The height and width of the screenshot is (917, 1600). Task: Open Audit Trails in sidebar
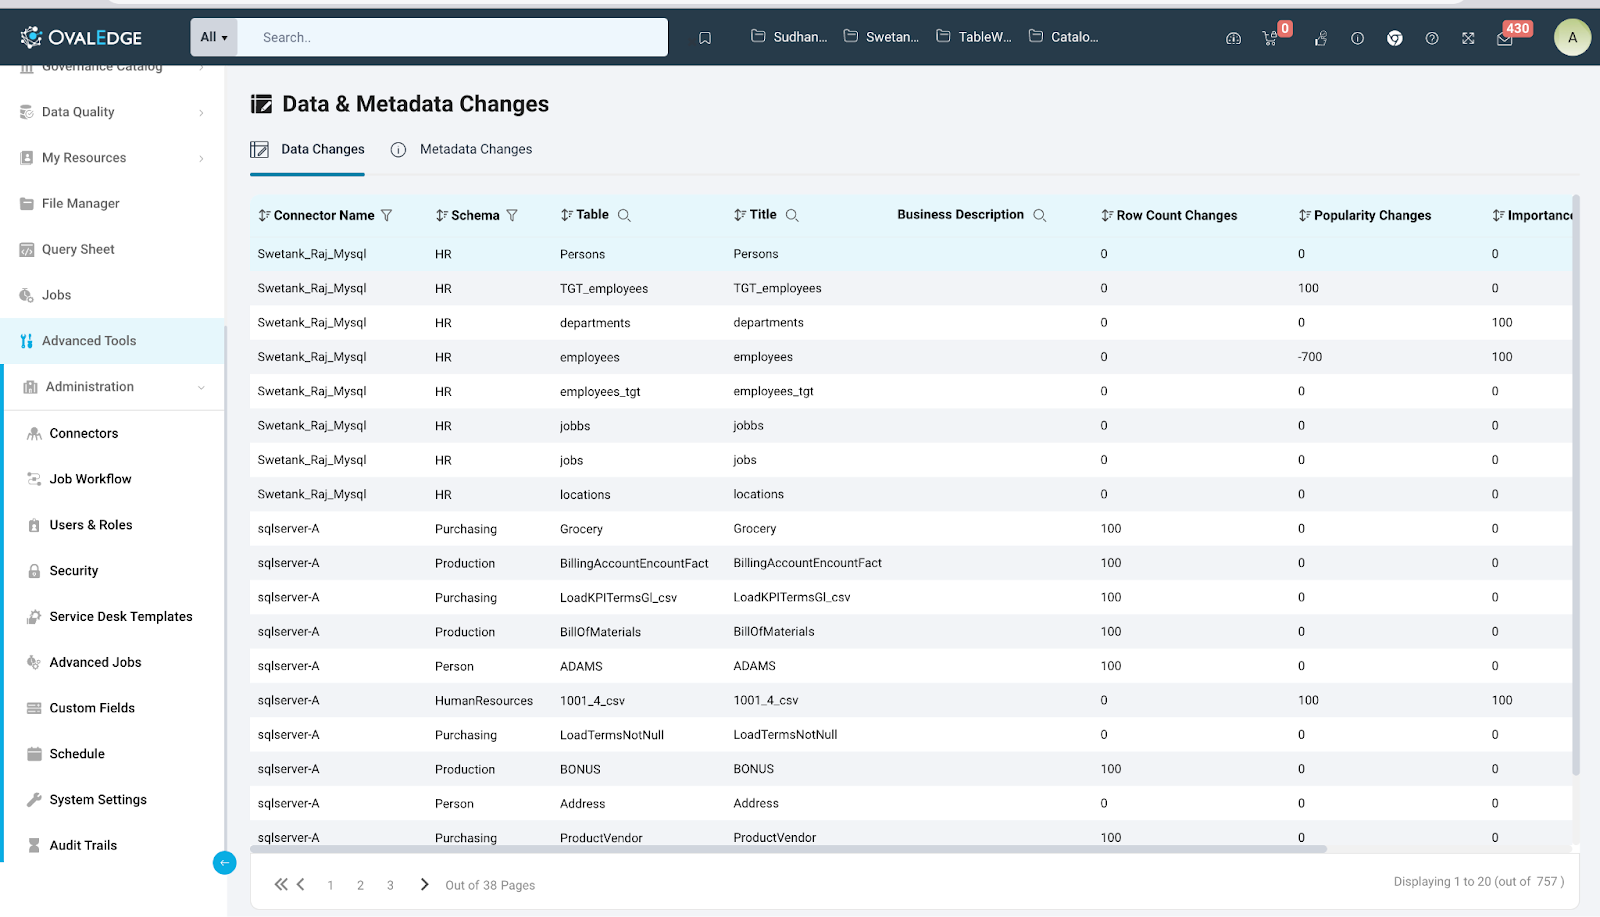click(83, 845)
